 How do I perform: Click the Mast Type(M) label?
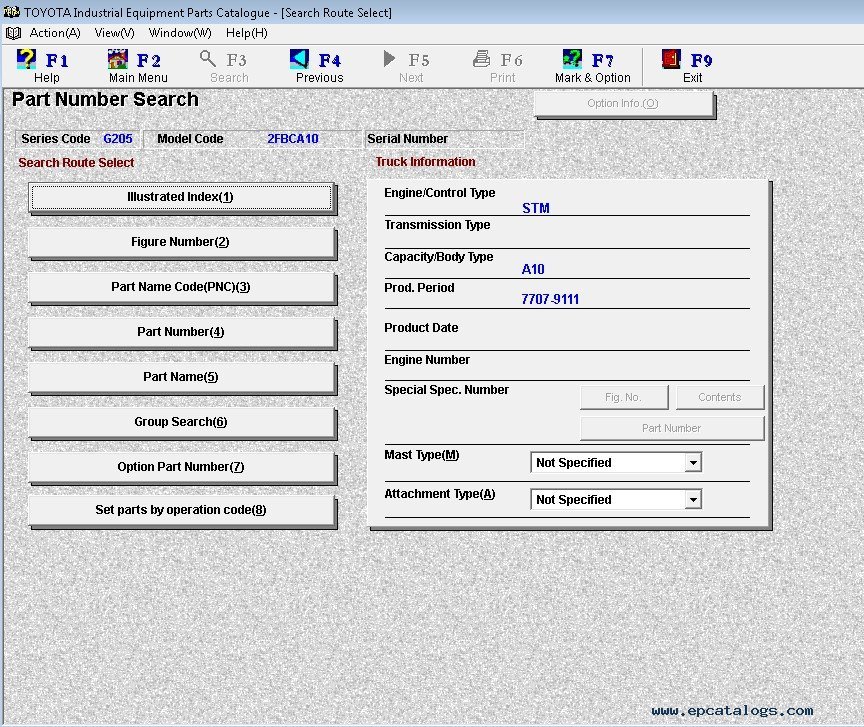(x=422, y=455)
